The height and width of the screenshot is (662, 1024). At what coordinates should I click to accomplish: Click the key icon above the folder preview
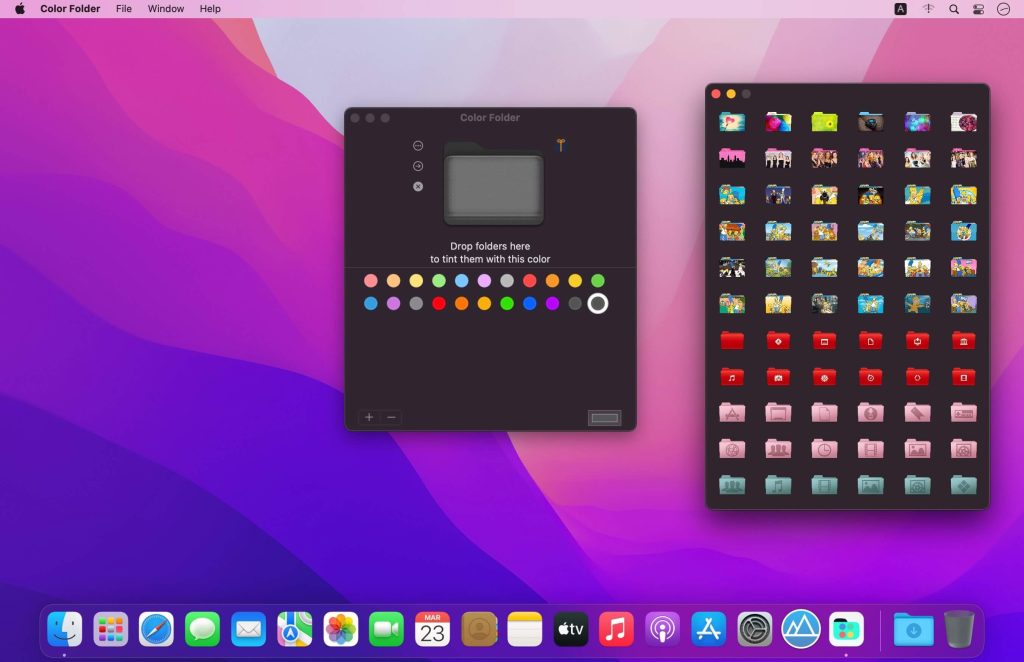tap(560, 144)
